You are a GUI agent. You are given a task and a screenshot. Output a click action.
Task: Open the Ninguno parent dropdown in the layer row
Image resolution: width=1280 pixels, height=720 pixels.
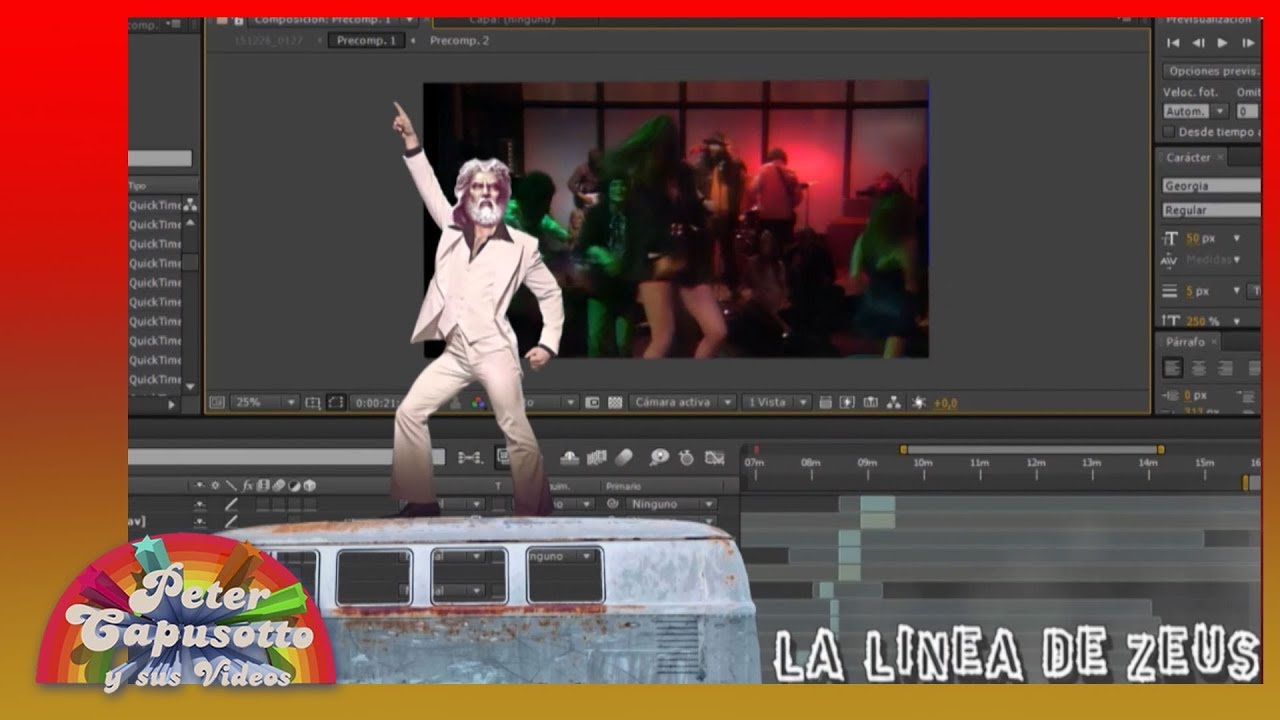(669, 504)
